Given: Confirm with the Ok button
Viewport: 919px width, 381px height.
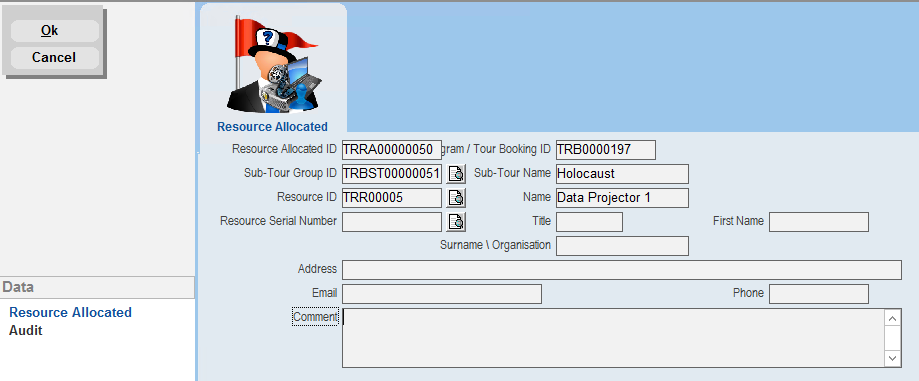Looking at the screenshot, I should (x=55, y=30).
